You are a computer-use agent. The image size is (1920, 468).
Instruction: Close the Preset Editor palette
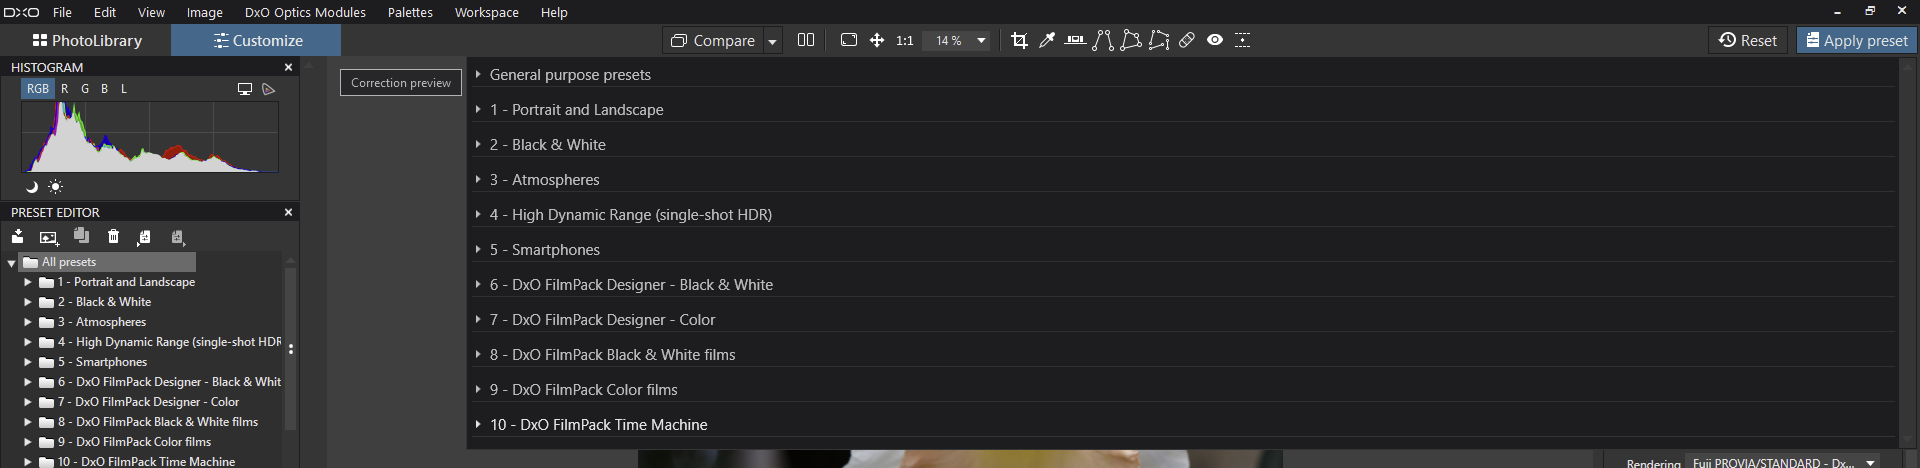point(289,212)
